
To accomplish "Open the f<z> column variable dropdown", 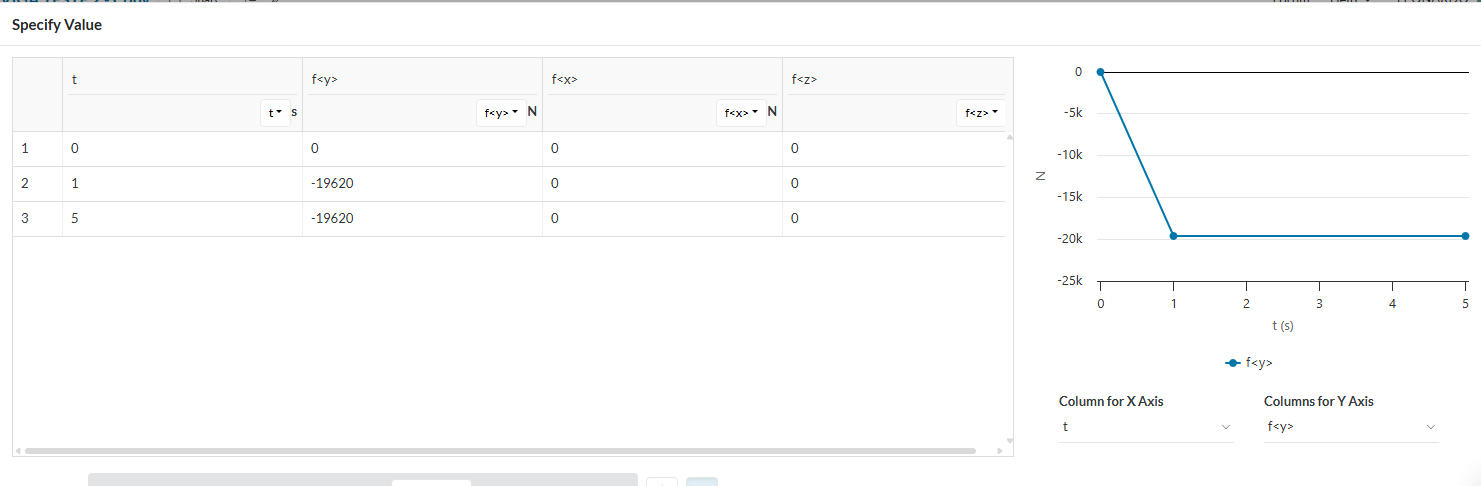I will [x=979, y=113].
